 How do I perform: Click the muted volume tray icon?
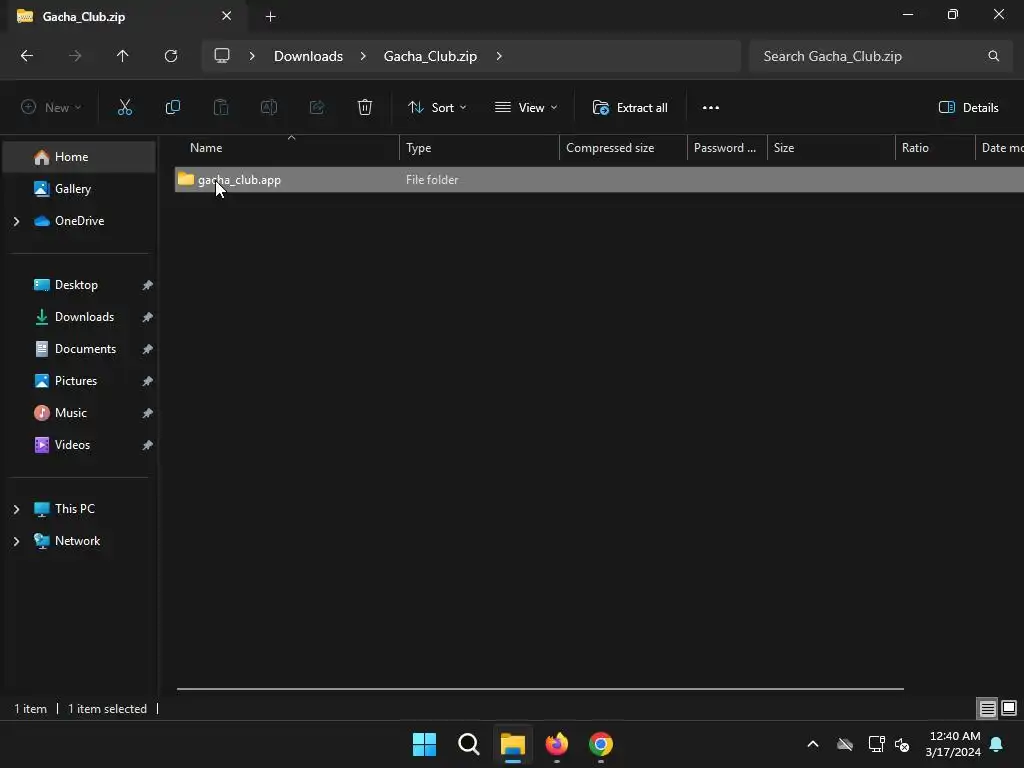(902, 744)
